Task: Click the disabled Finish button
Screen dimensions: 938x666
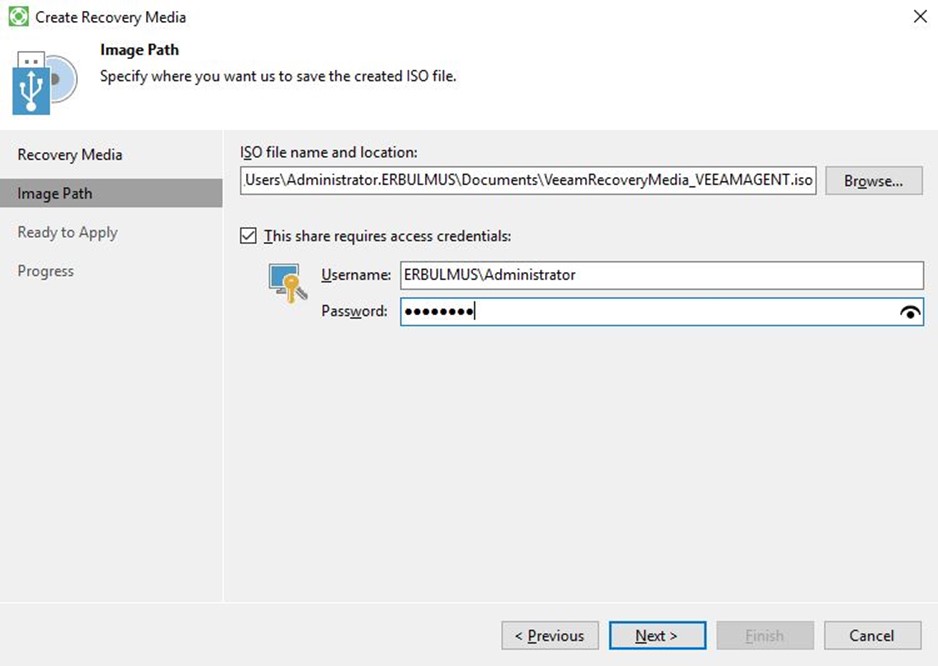Action: tap(765, 635)
